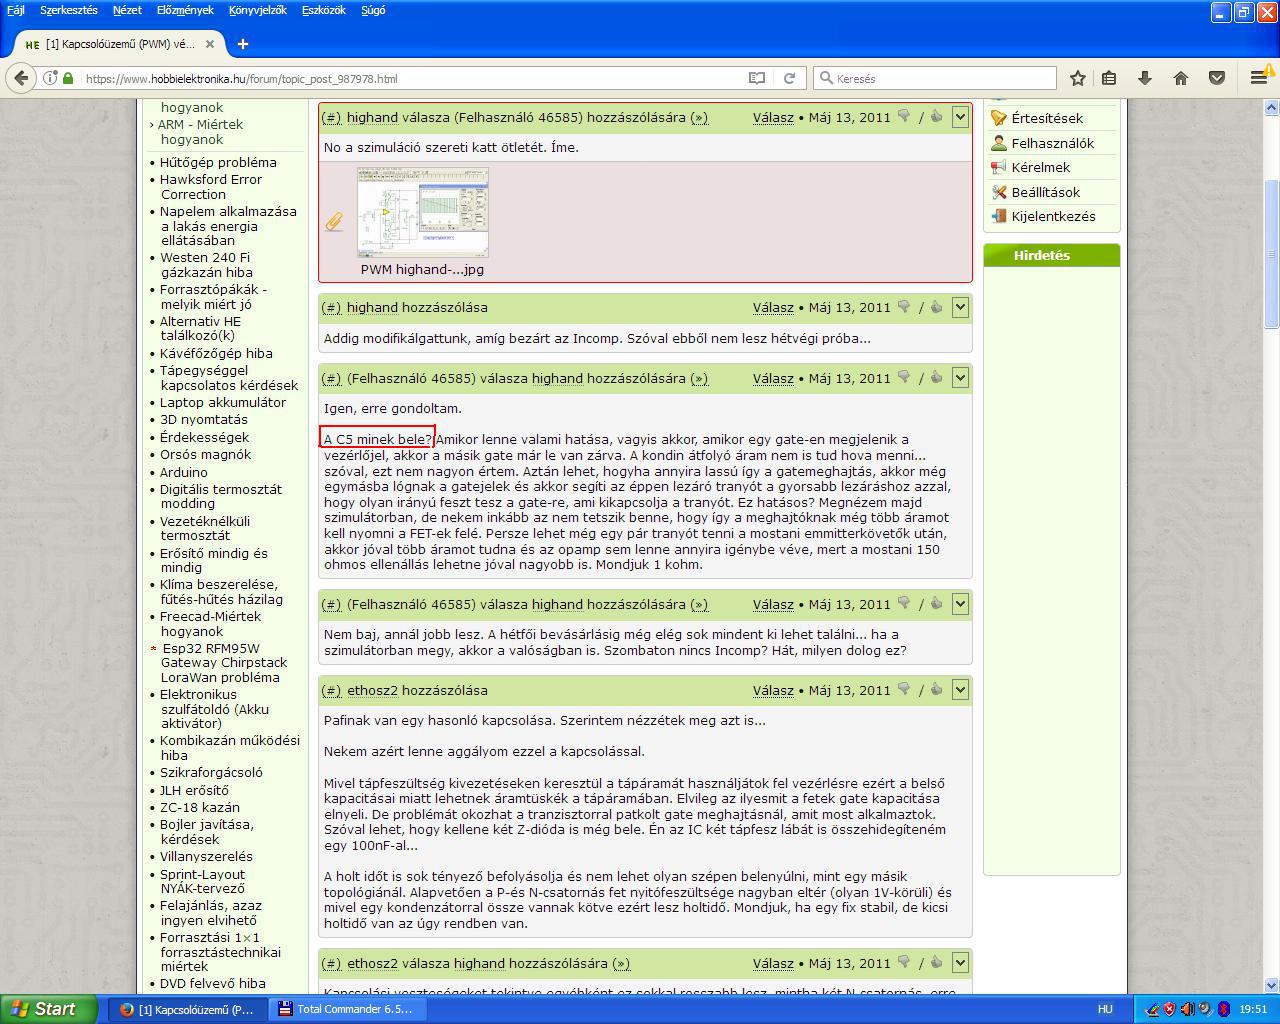Open the Súgó menu
Viewport: 1280px width, 1024px height.
373,10
